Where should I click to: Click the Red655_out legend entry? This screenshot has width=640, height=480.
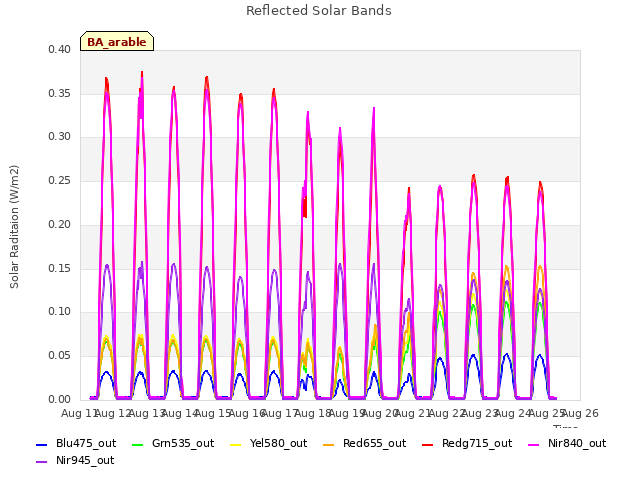point(365,444)
